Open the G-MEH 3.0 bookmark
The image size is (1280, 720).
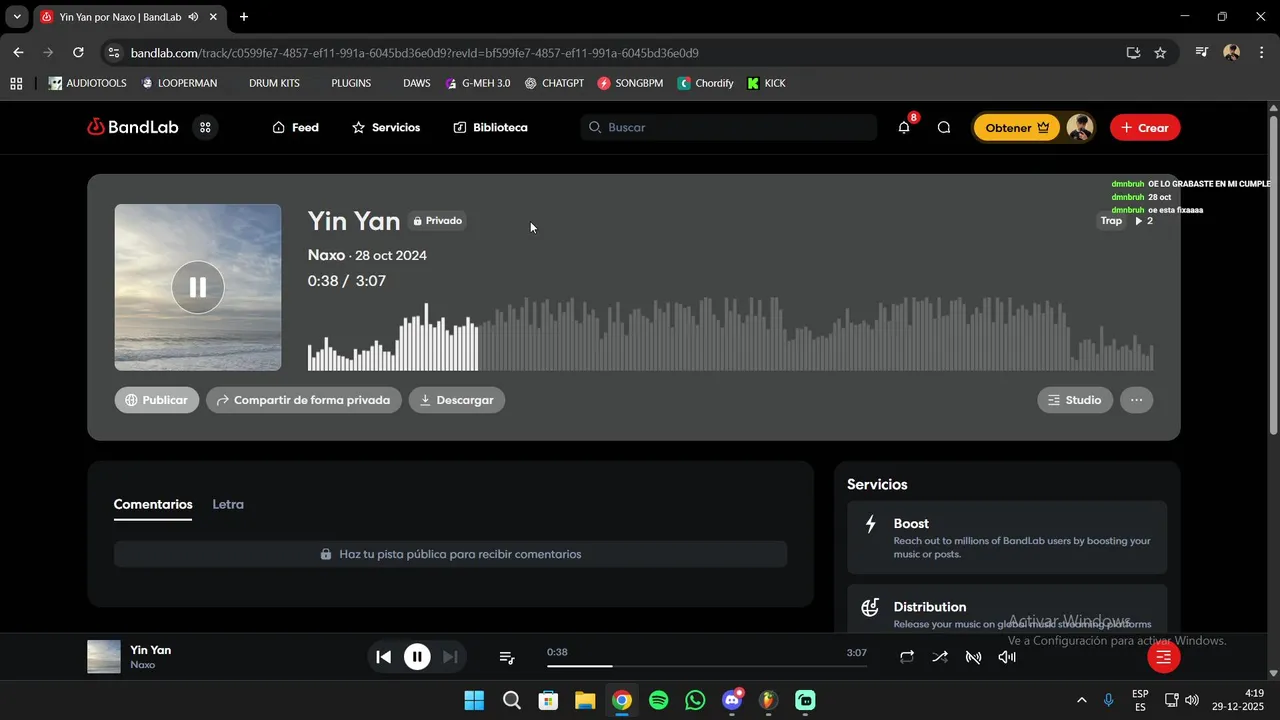pos(478,83)
